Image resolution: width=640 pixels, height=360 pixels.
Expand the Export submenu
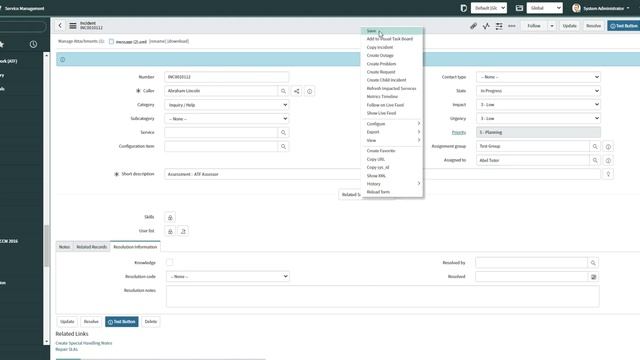(x=392, y=132)
